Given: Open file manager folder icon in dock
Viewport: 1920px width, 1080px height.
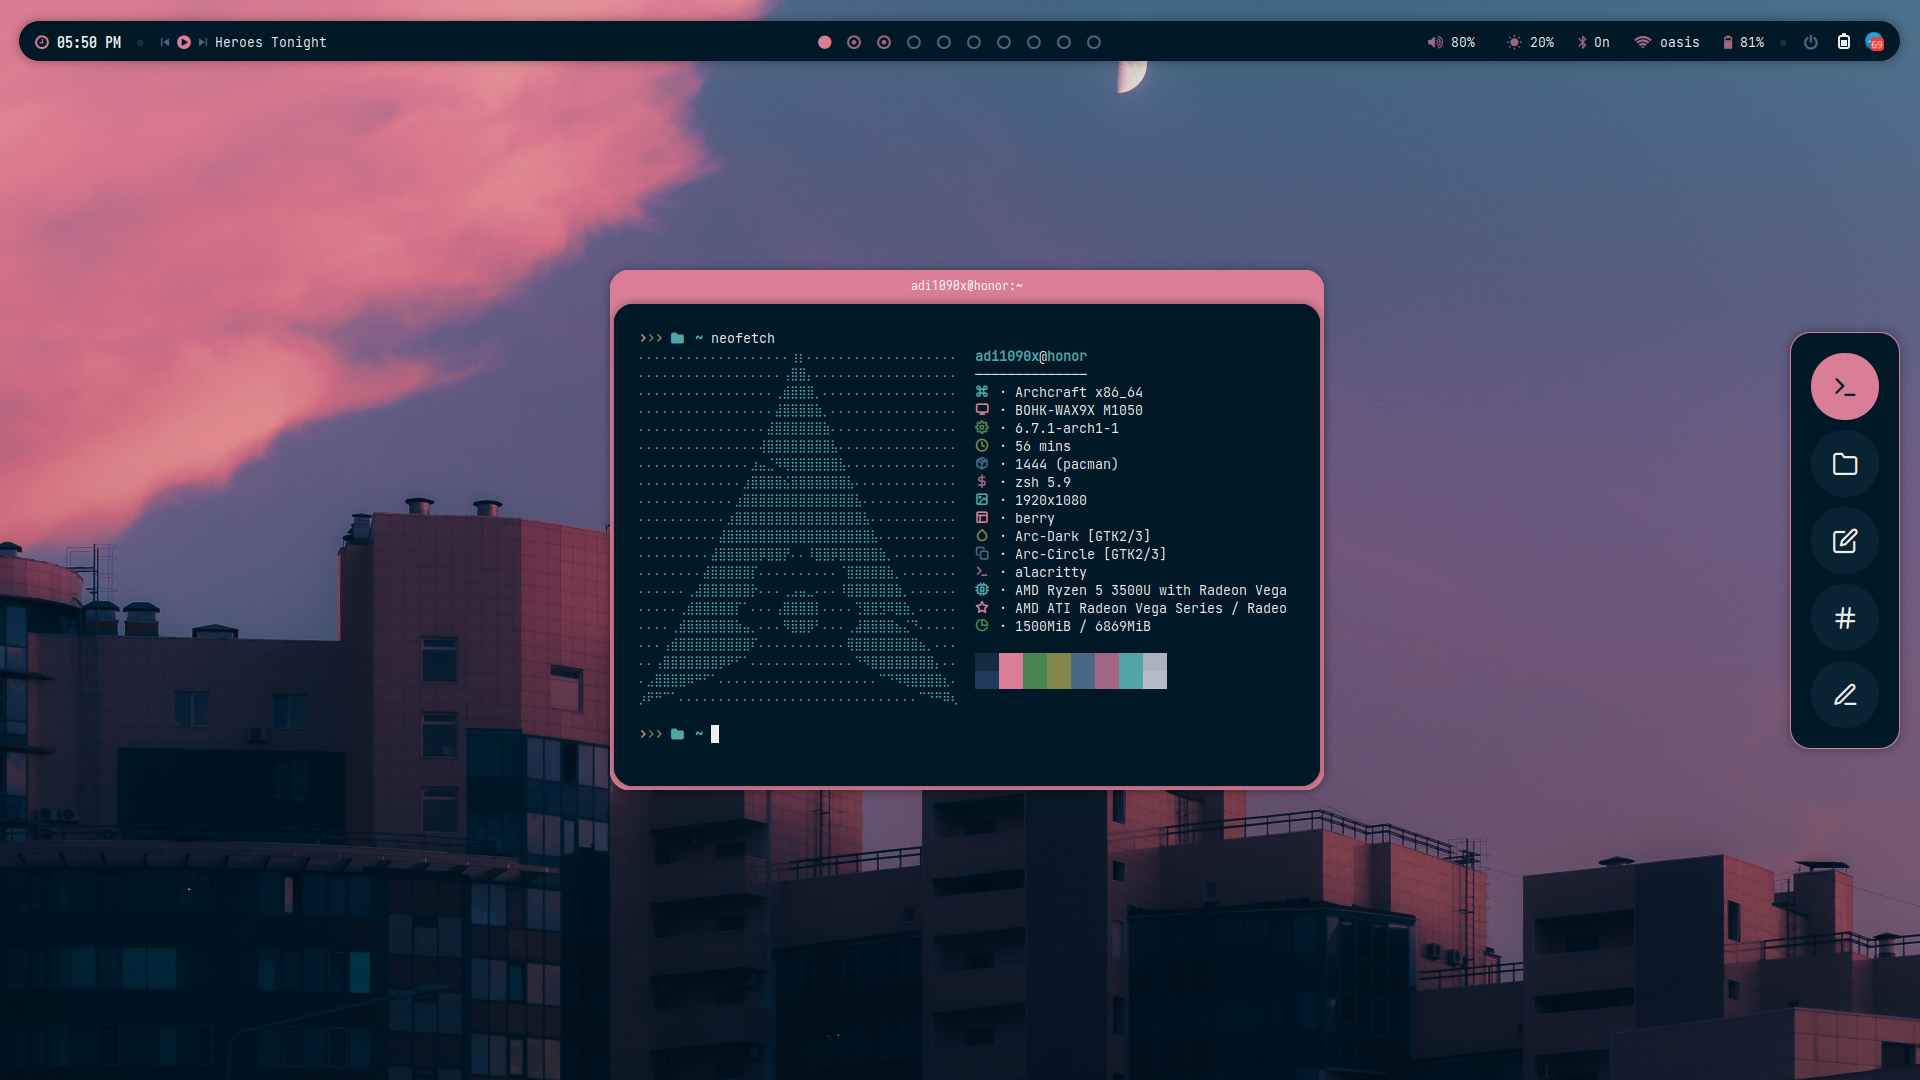Looking at the screenshot, I should [1844, 464].
